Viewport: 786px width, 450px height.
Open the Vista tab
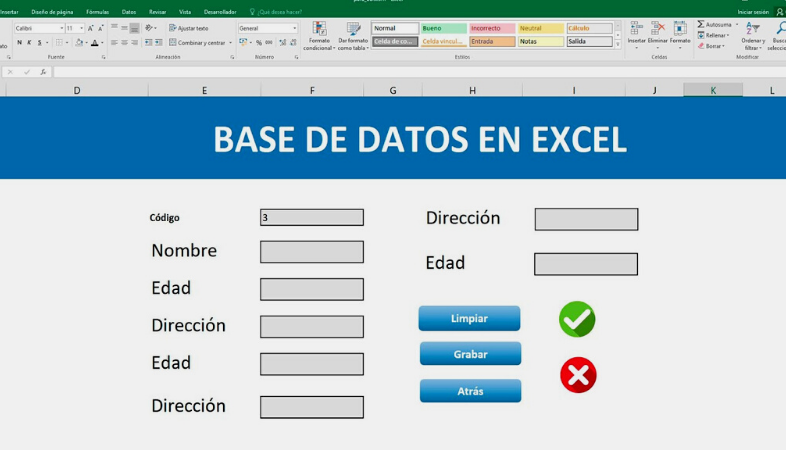pyautogui.click(x=185, y=12)
